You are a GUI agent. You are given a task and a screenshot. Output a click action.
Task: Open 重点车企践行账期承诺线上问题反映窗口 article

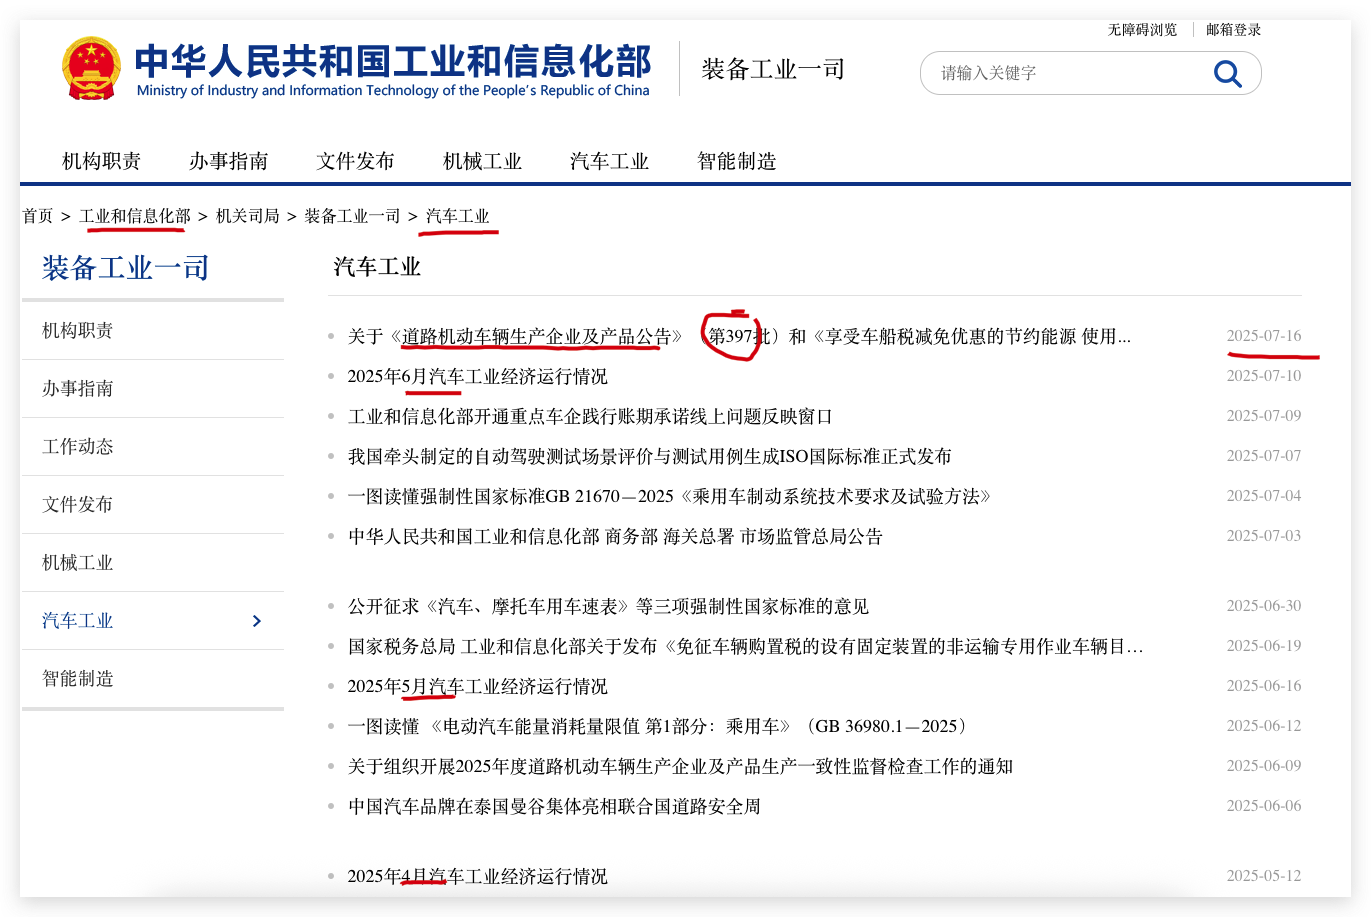590,417
